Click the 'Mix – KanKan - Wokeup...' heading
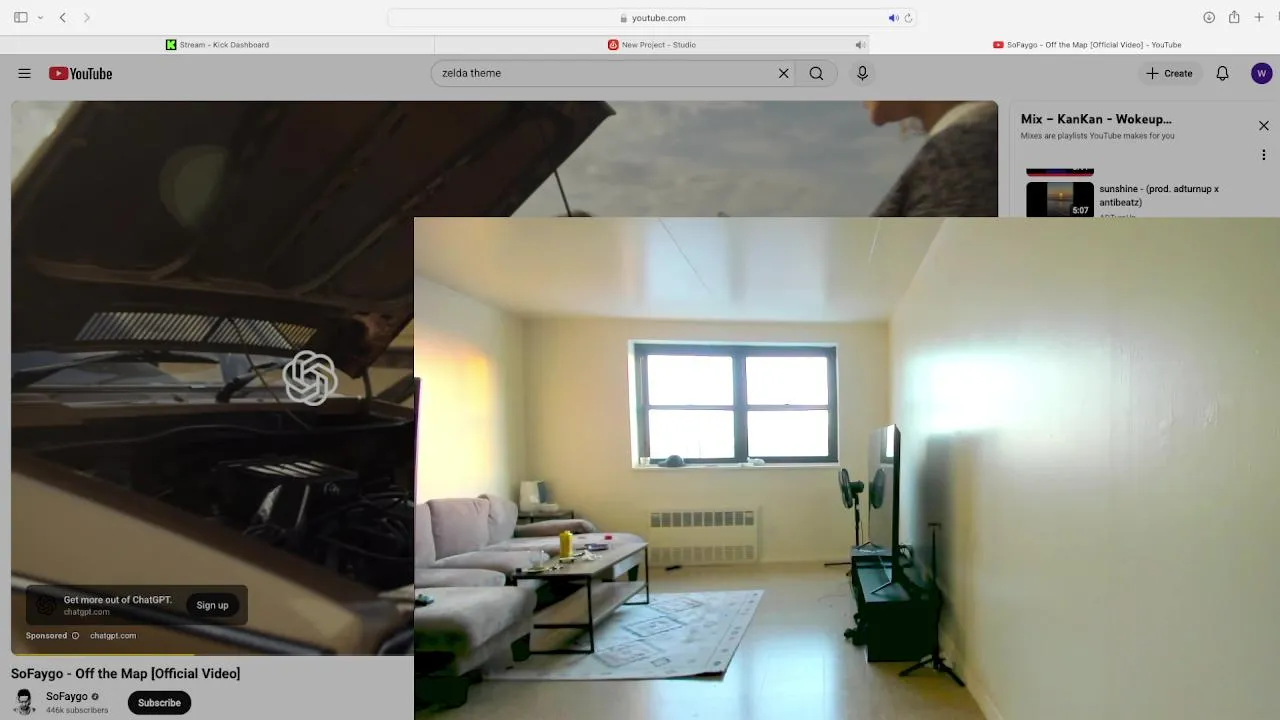1280x720 pixels. pos(1096,119)
